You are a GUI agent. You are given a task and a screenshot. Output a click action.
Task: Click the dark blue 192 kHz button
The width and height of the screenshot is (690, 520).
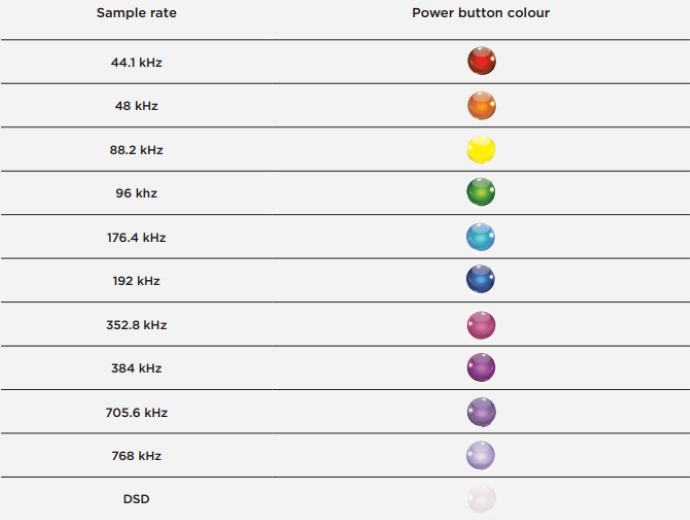[481, 280]
